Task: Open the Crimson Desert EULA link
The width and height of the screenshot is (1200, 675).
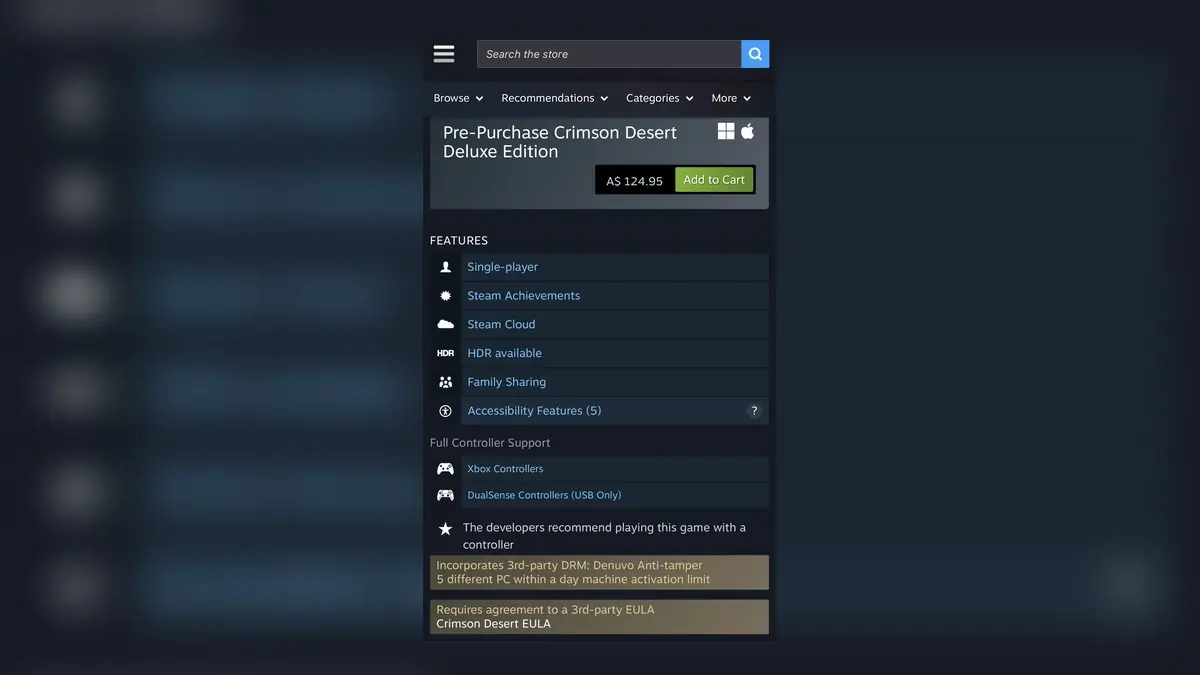Action: [493, 622]
